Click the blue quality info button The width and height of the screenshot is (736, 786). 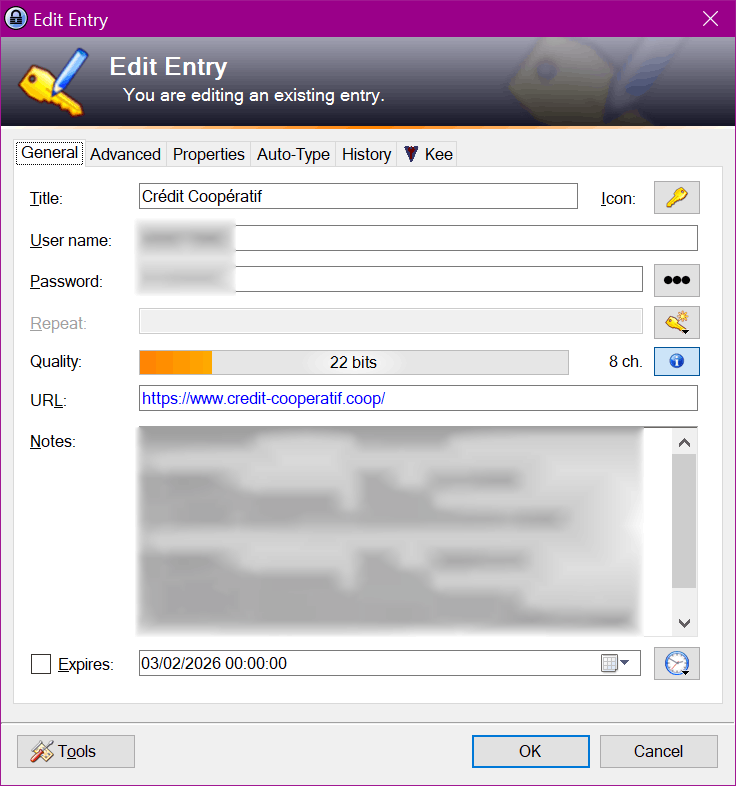click(676, 362)
